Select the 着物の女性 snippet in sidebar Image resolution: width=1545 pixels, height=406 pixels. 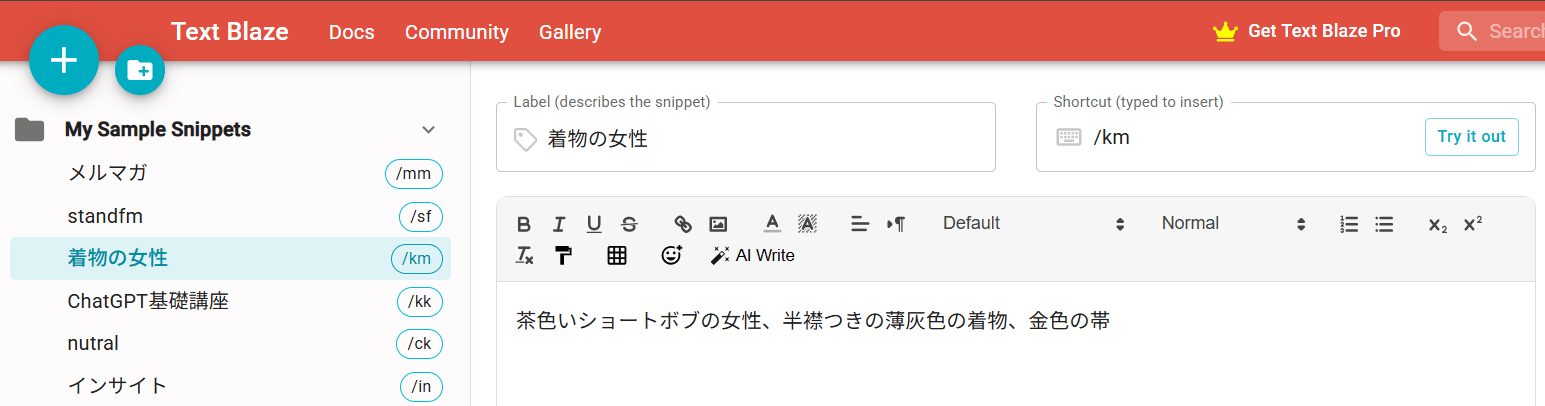[230, 258]
